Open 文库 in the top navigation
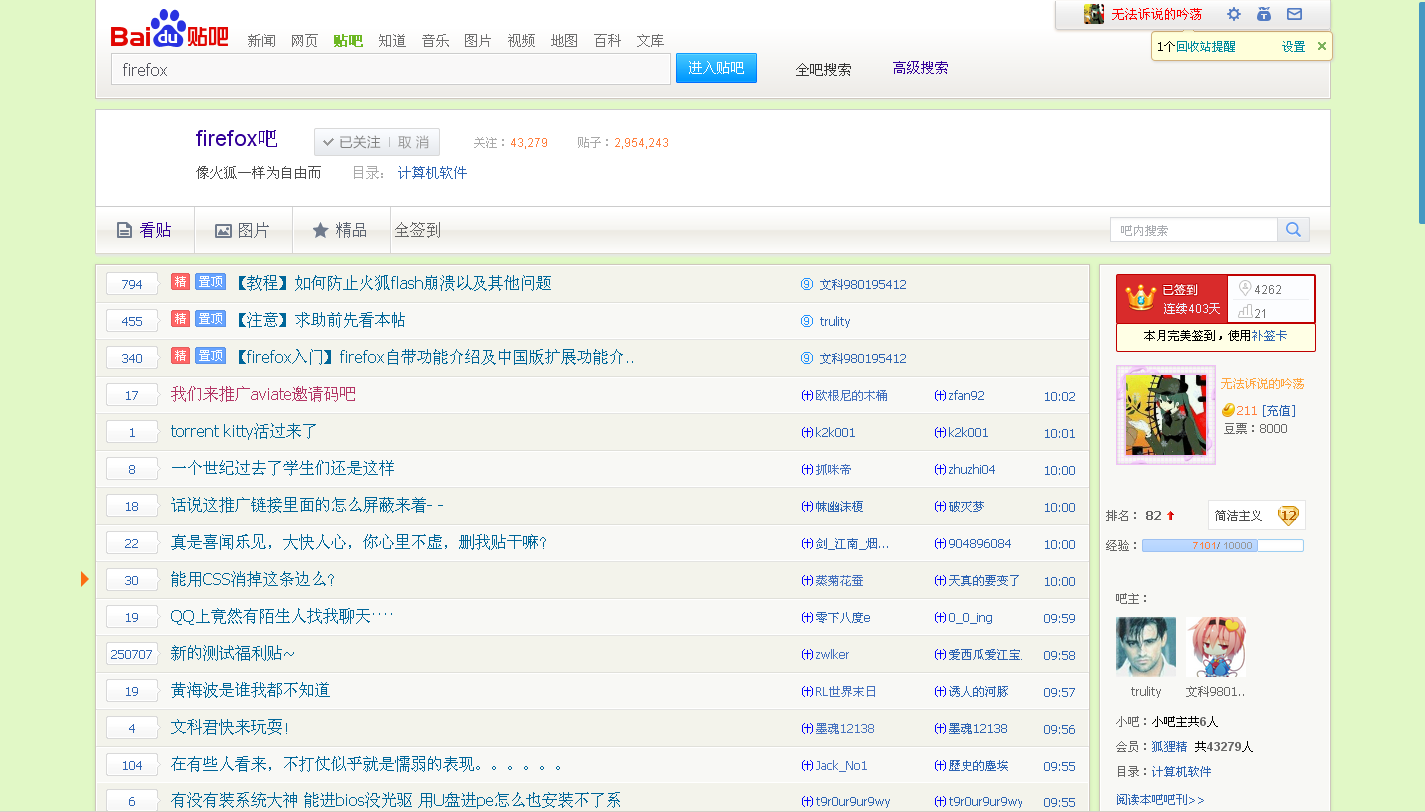Viewport: 1425px width, 812px height. [650, 41]
